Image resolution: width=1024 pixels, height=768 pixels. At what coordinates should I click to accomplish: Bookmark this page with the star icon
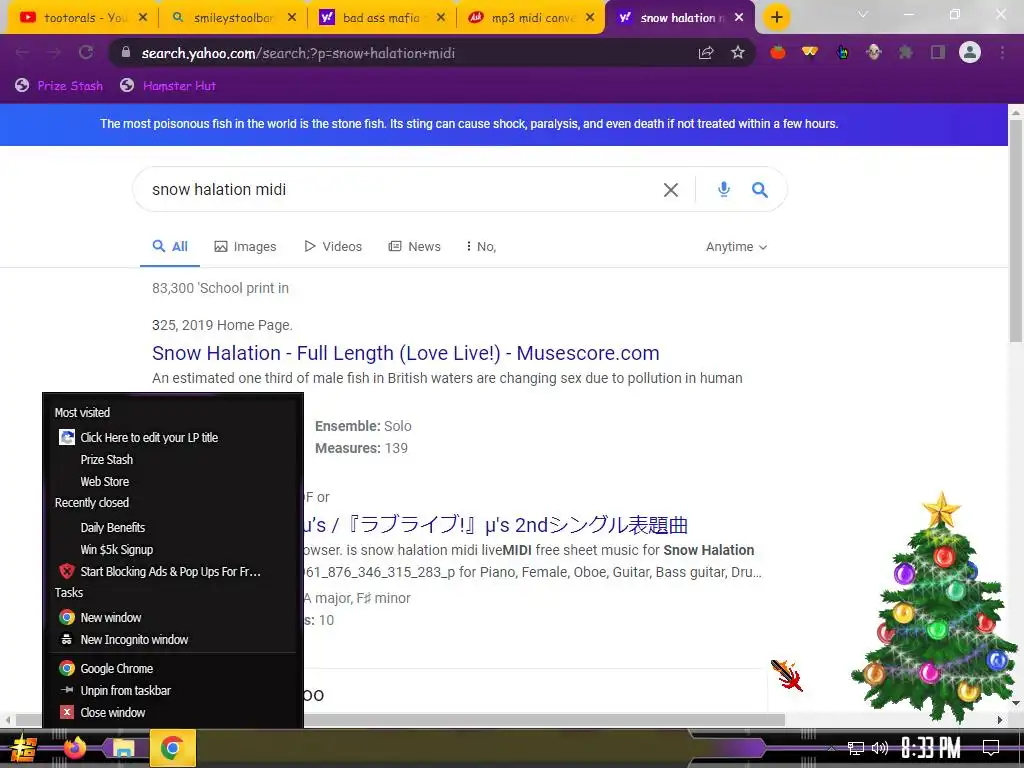[x=738, y=53]
